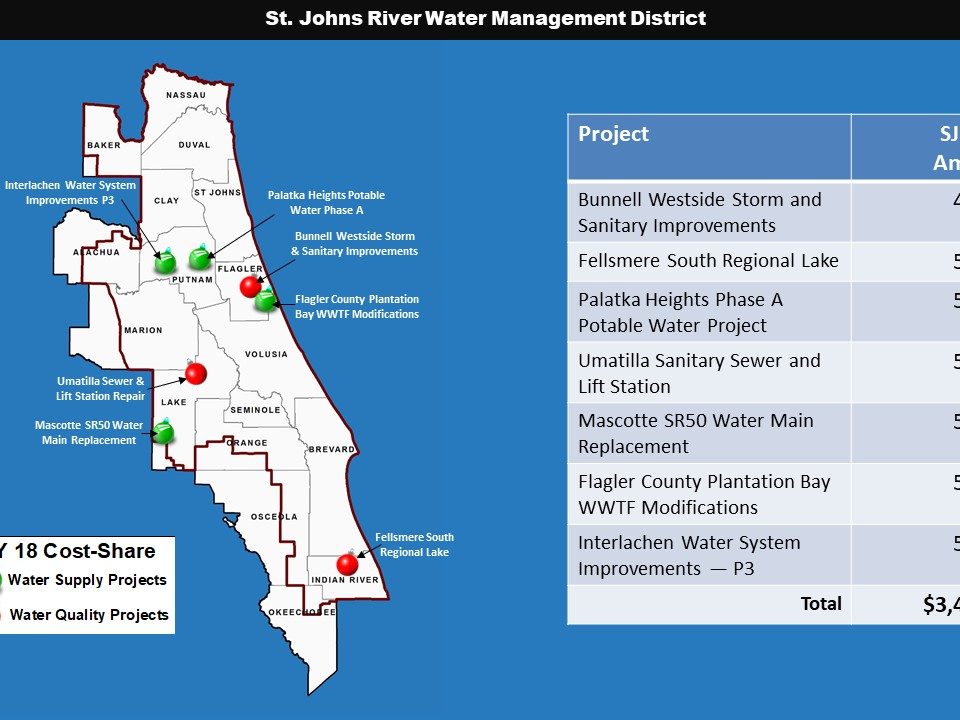Click the INDIAN RIVER county name
The width and height of the screenshot is (960, 720).
click(x=345, y=580)
